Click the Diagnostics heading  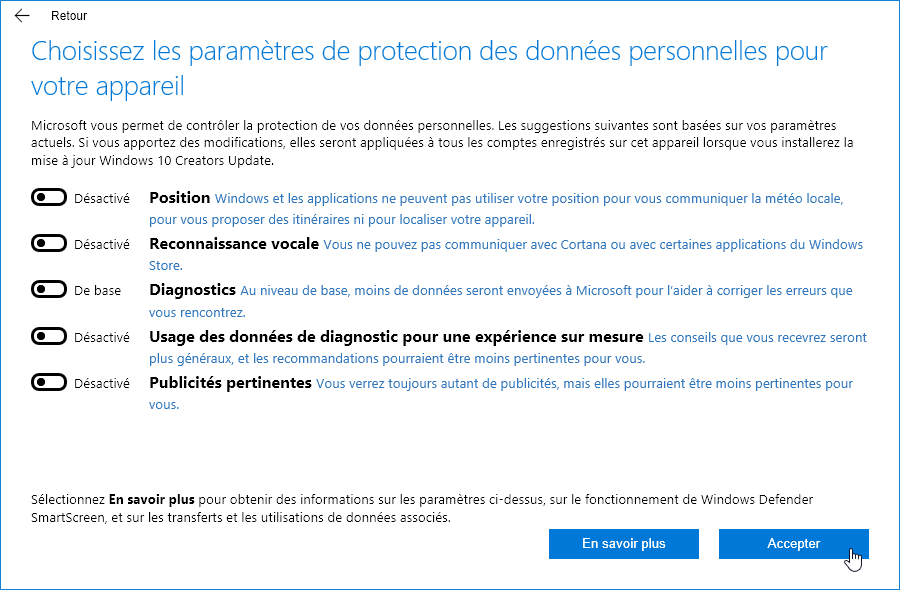pyautogui.click(x=192, y=290)
